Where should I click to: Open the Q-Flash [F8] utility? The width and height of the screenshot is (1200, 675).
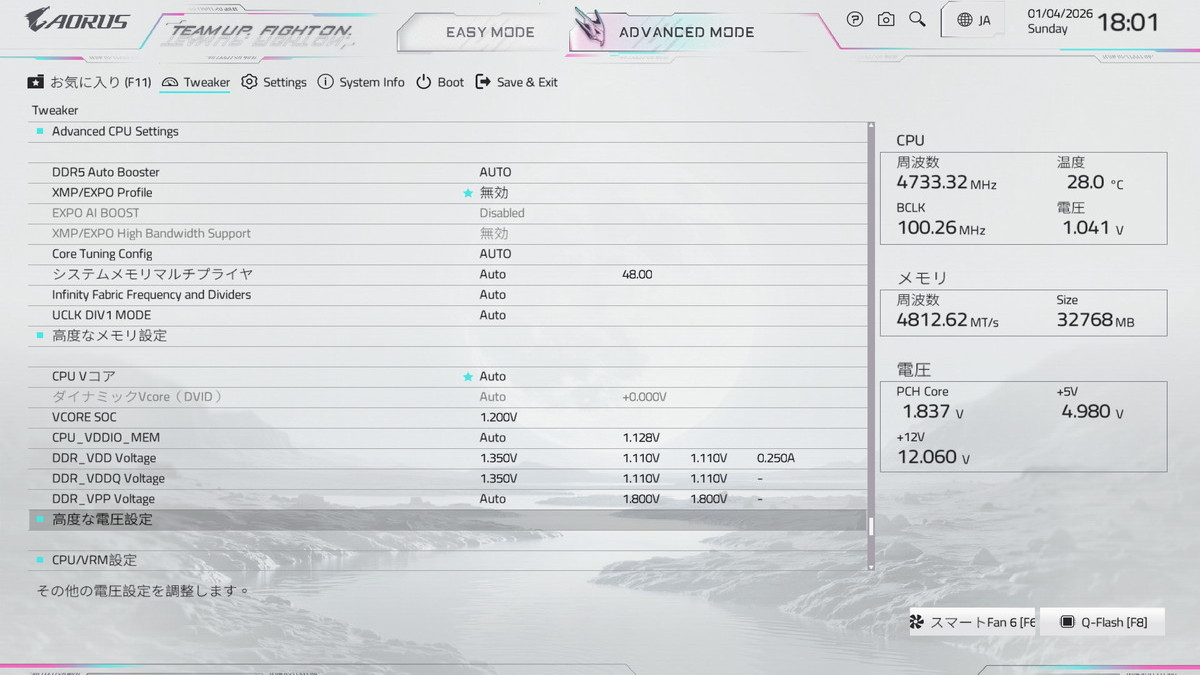[1103, 622]
